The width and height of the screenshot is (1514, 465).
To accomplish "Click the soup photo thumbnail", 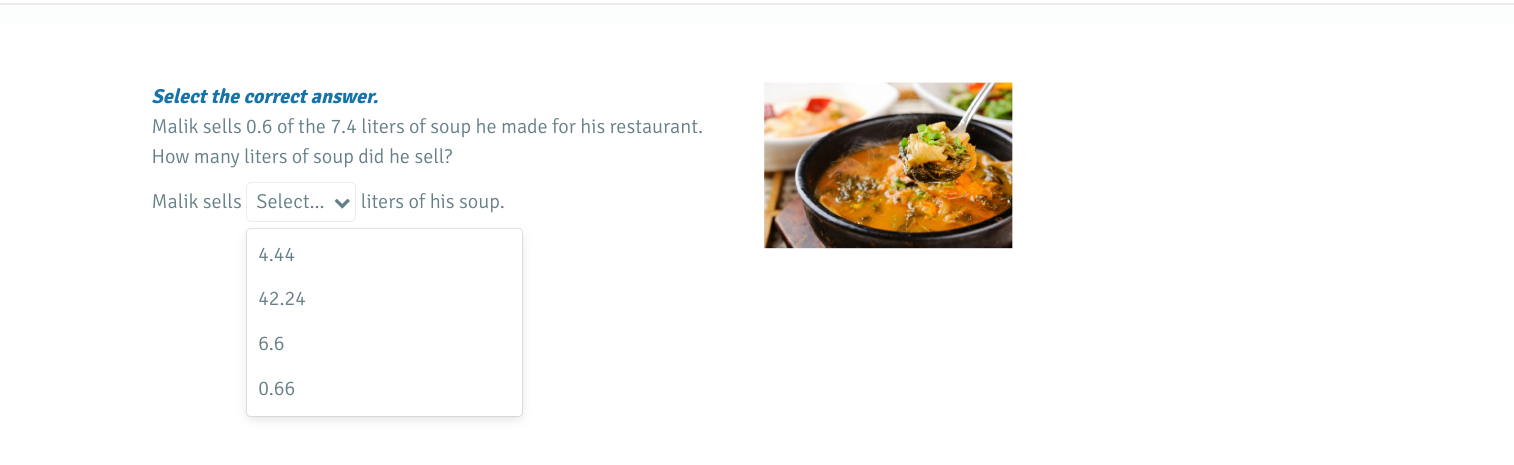I will (x=888, y=165).
